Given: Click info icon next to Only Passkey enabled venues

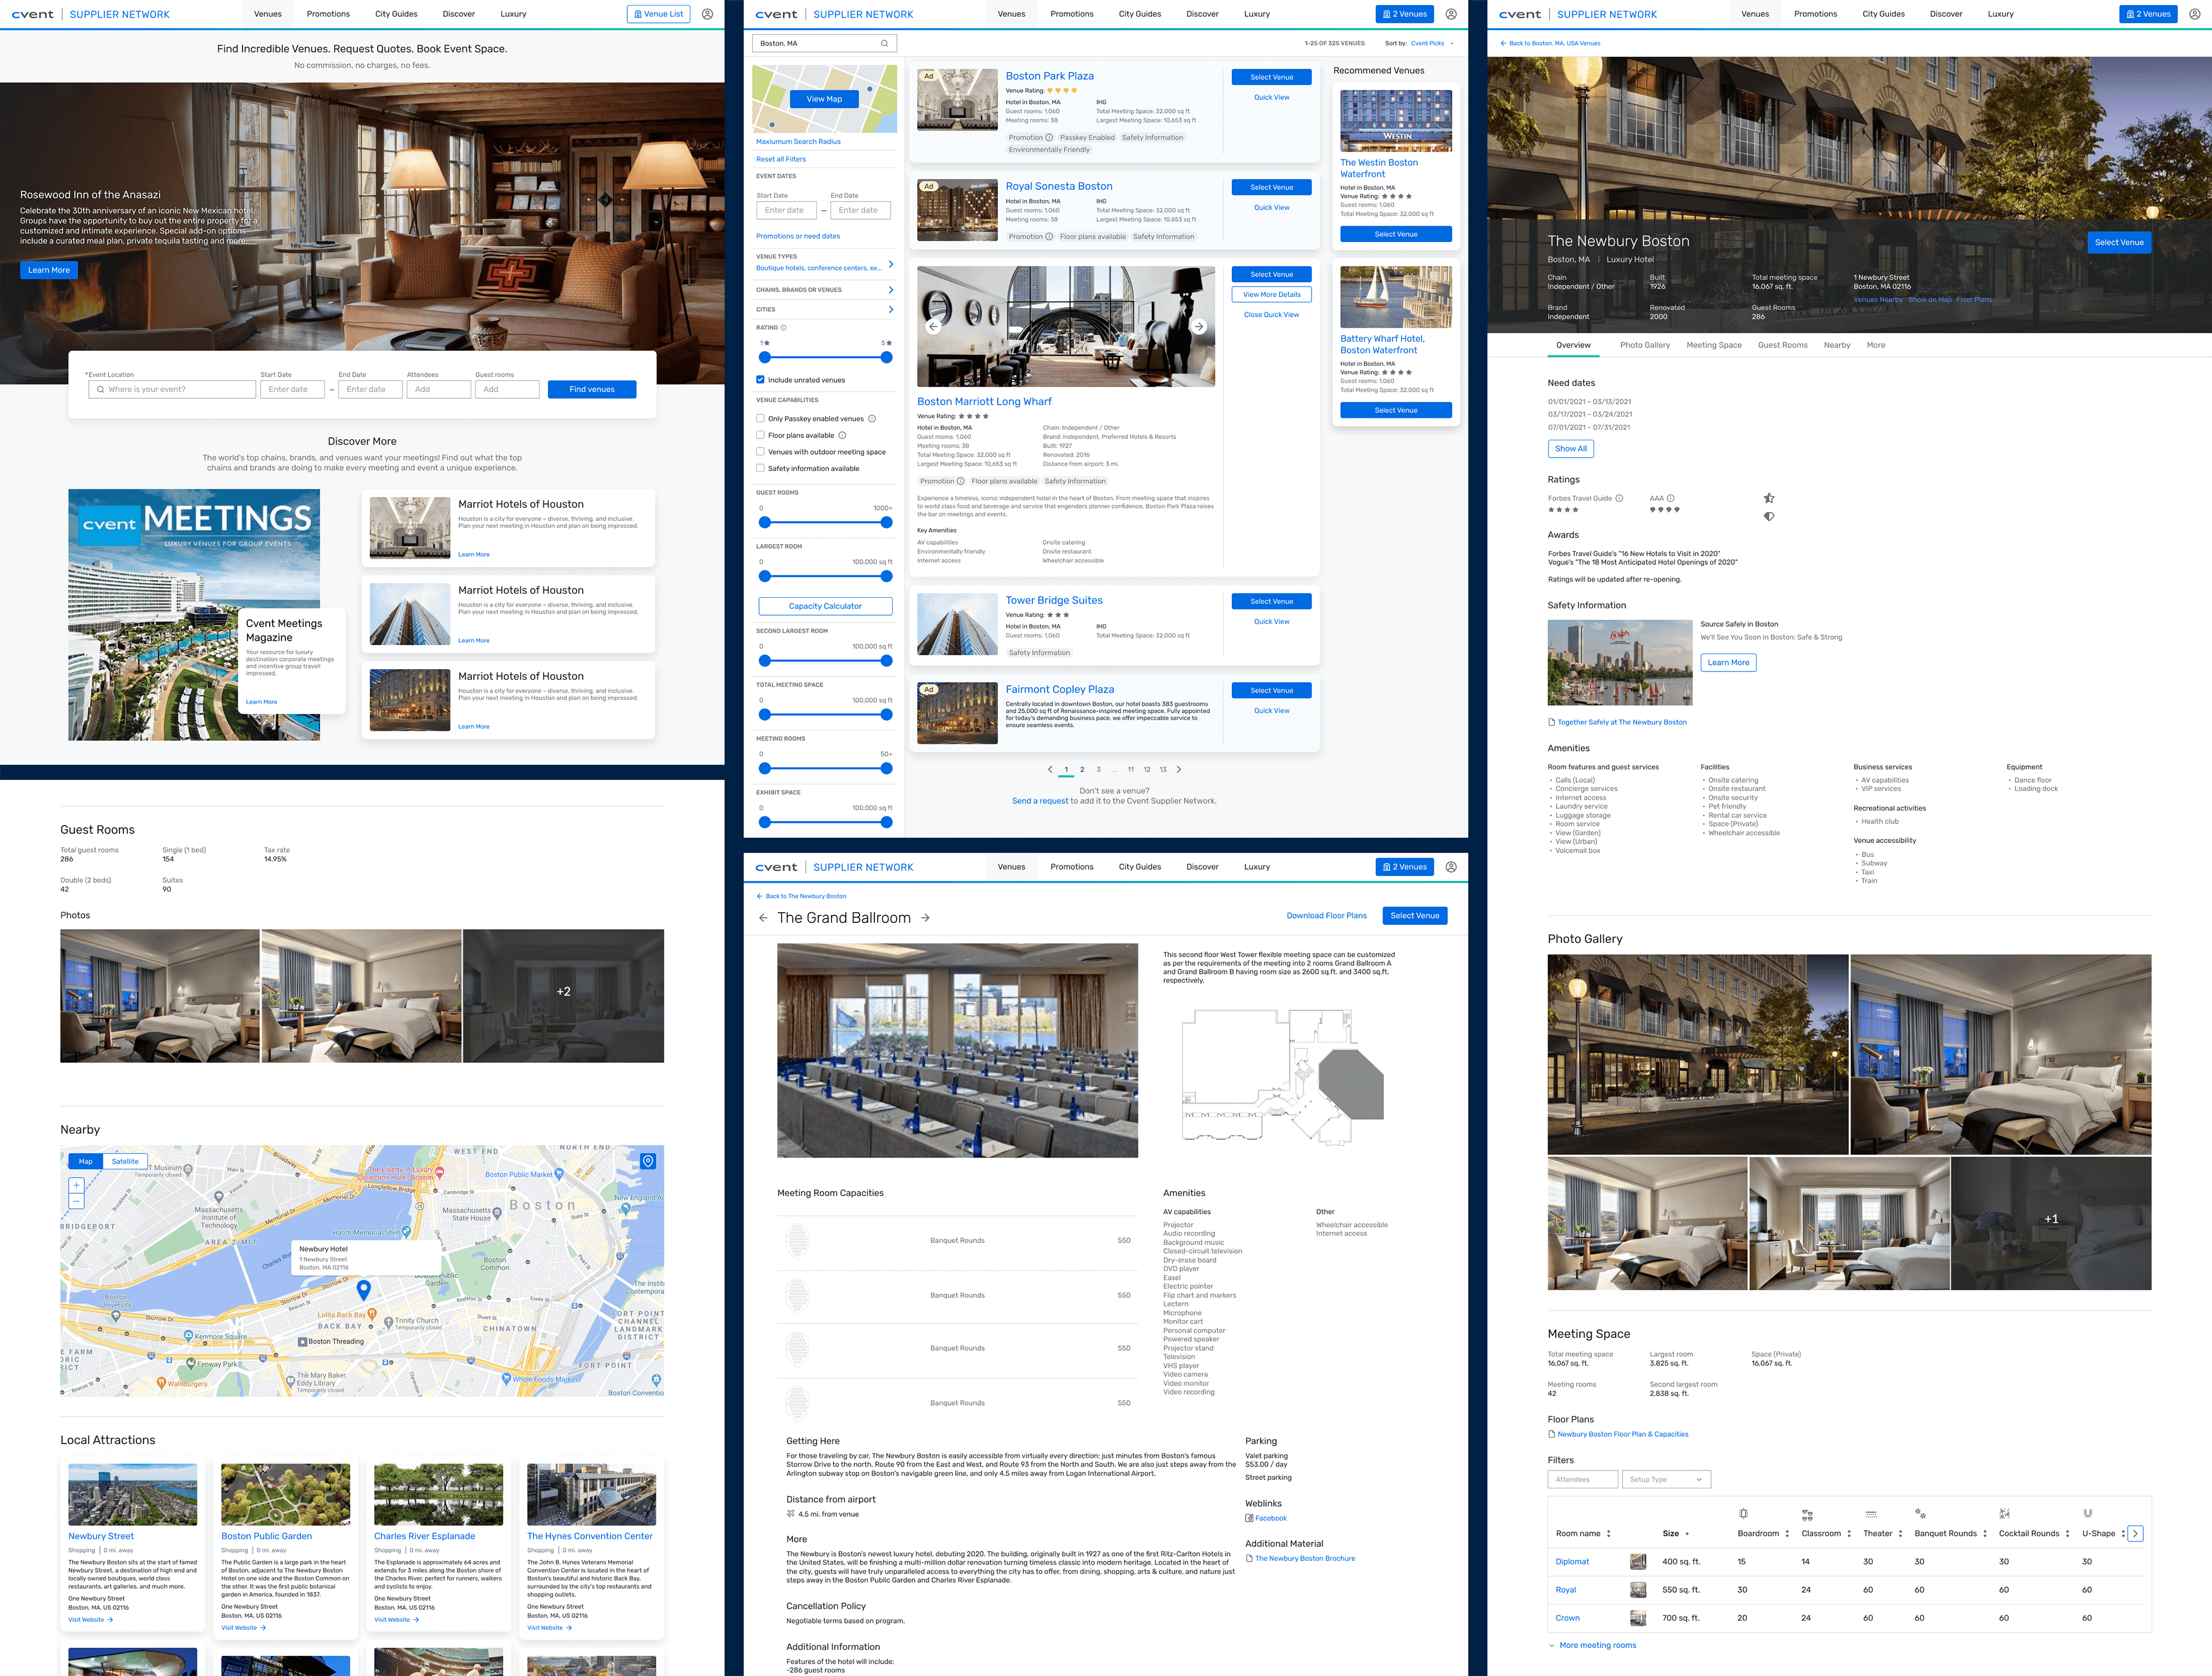Looking at the screenshot, I should (x=872, y=419).
